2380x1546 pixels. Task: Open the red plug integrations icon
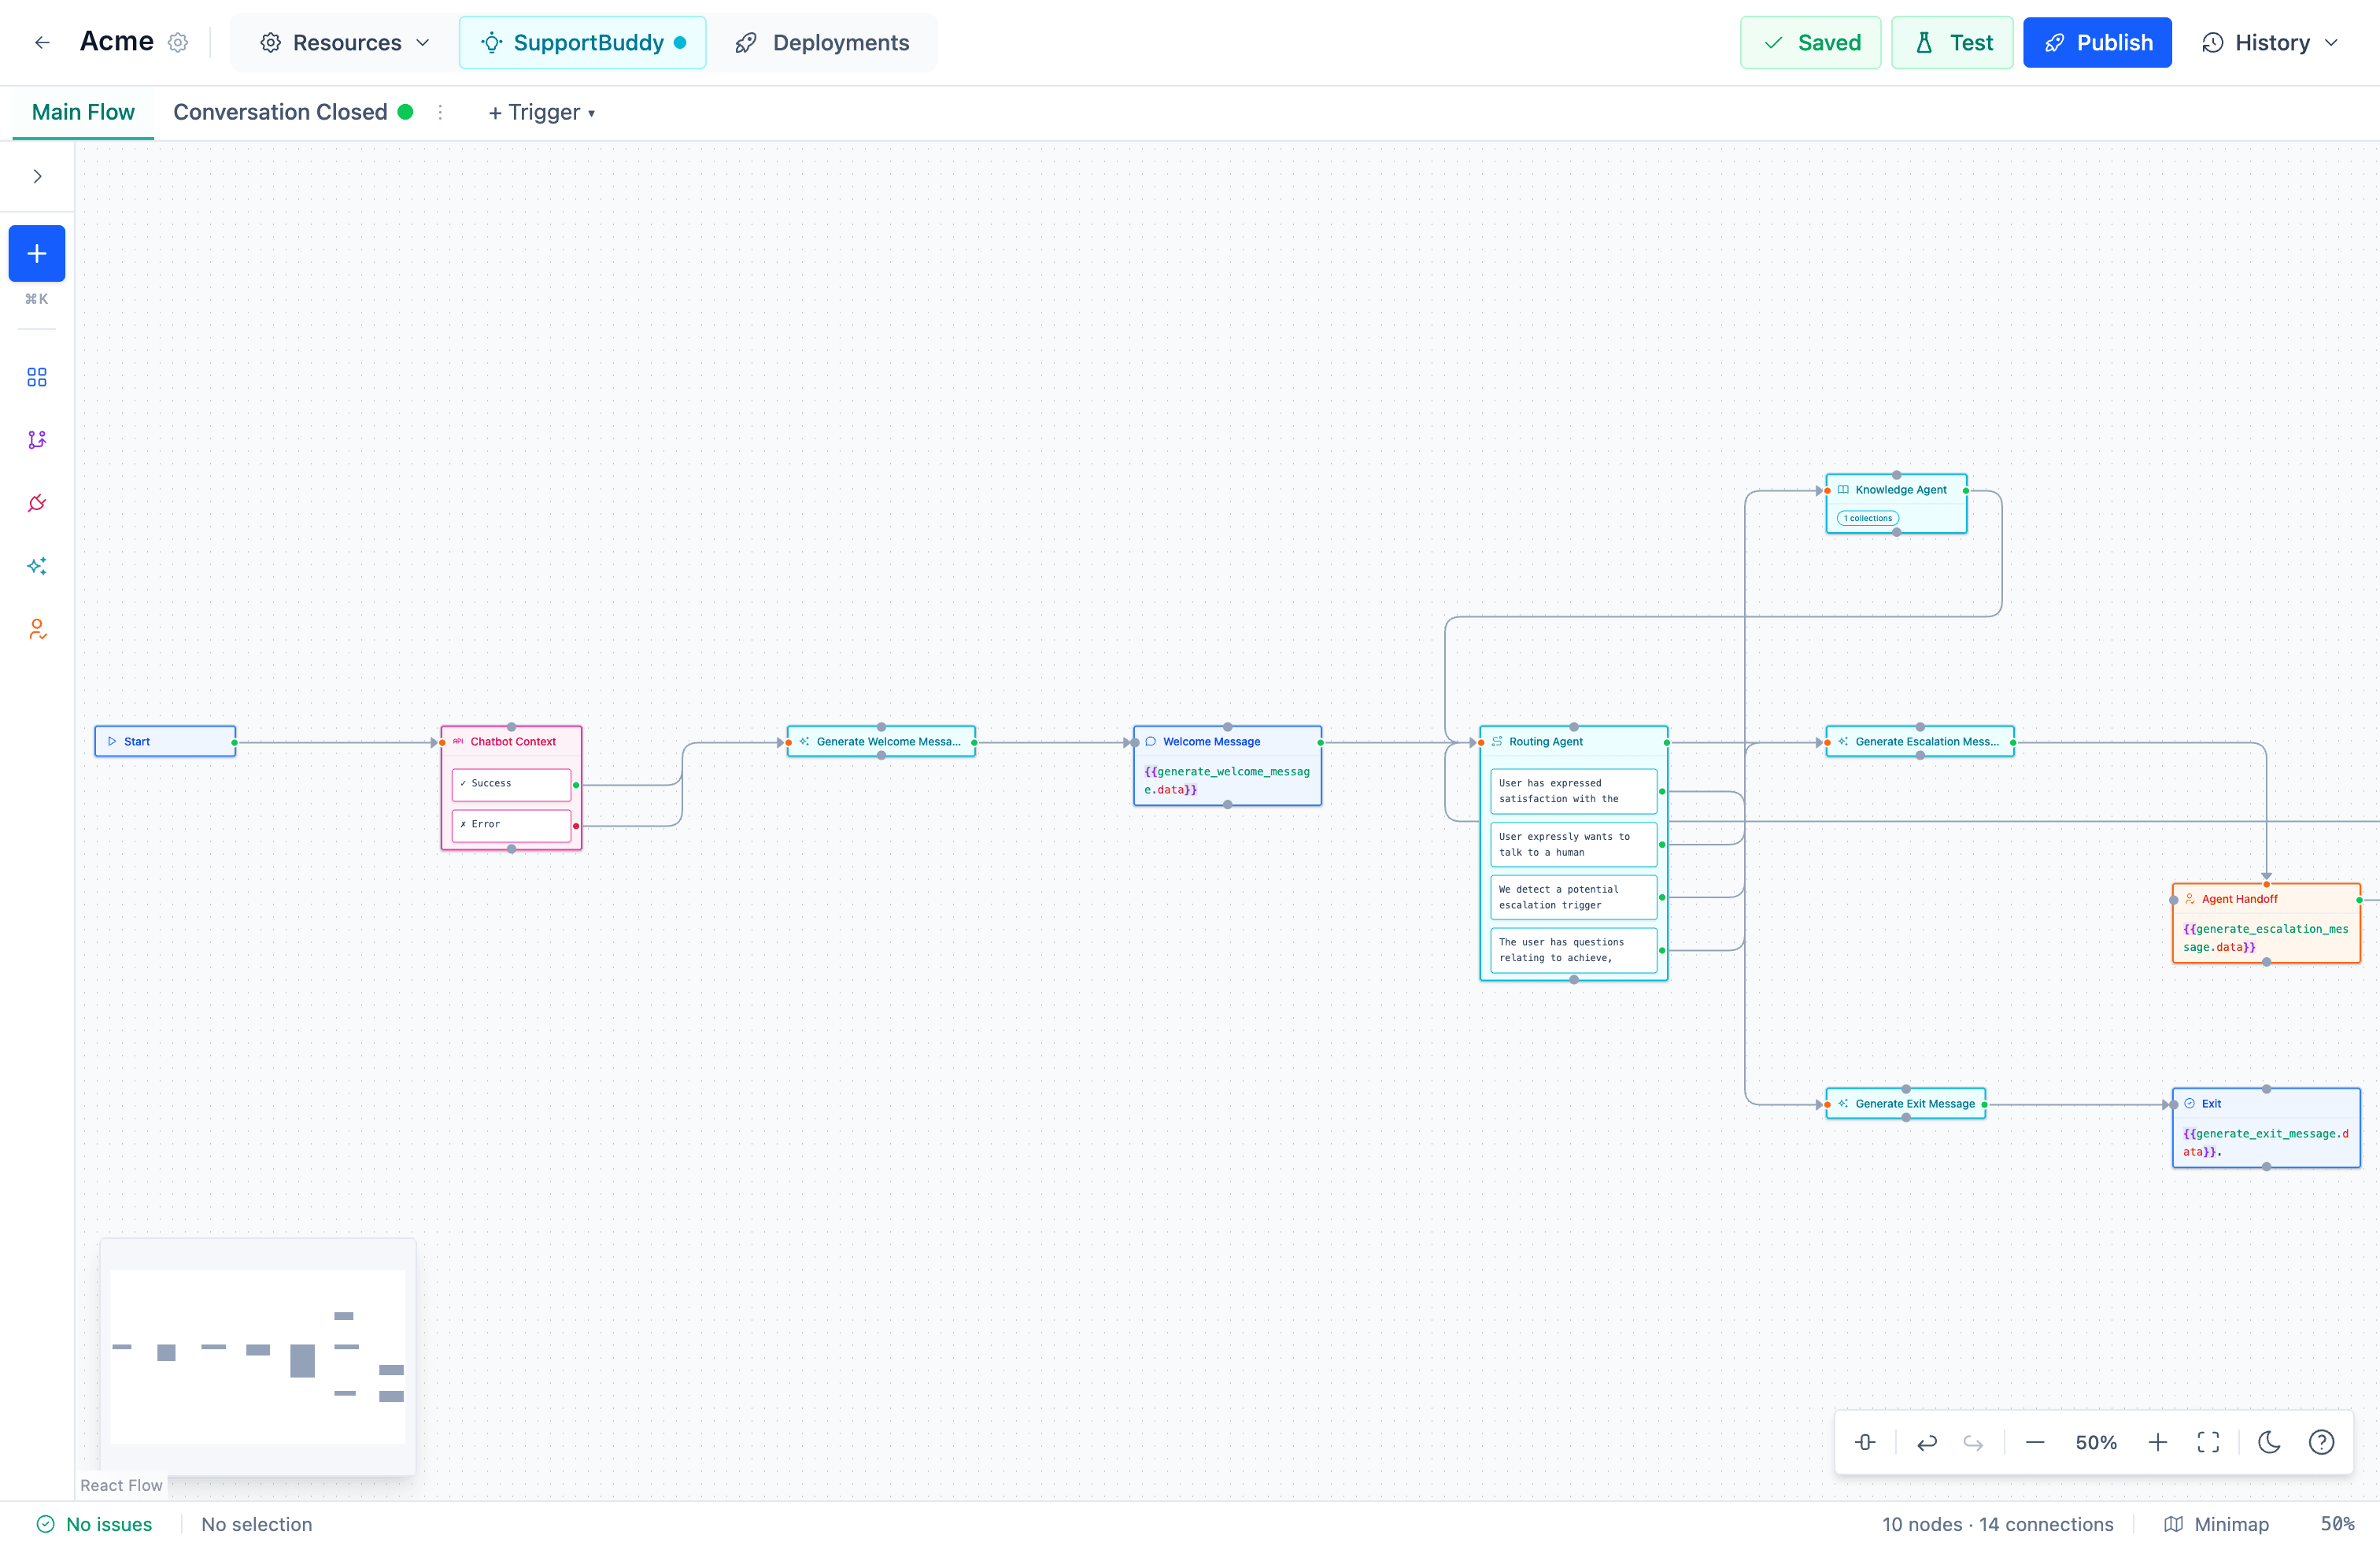pos(37,503)
